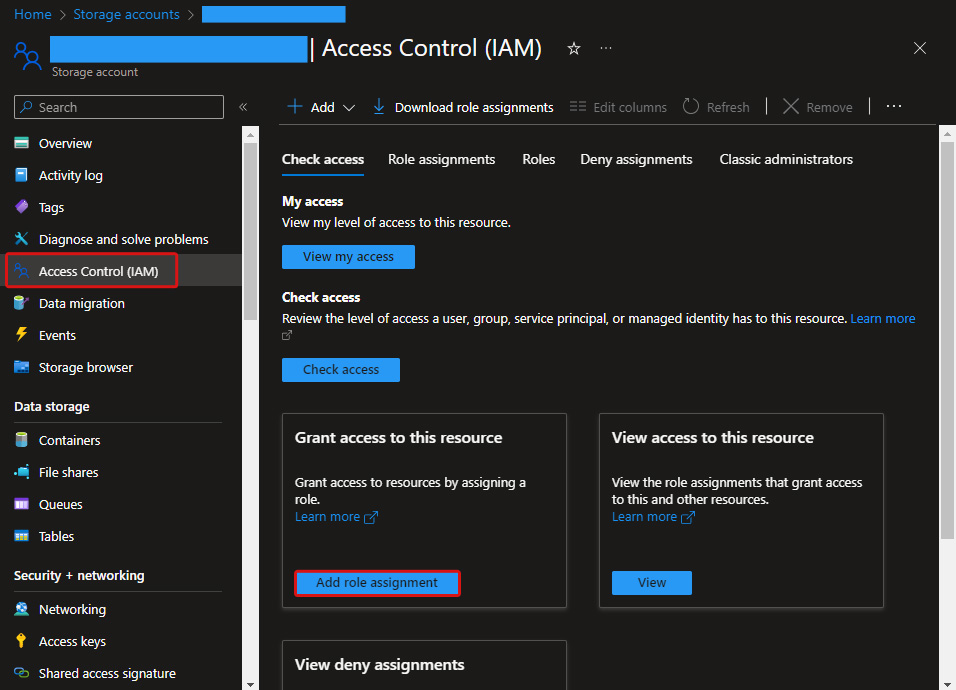The width and height of the screenshot is (956, 690).
Task: Switch to the Check access tab
Action: pos(323,160)
